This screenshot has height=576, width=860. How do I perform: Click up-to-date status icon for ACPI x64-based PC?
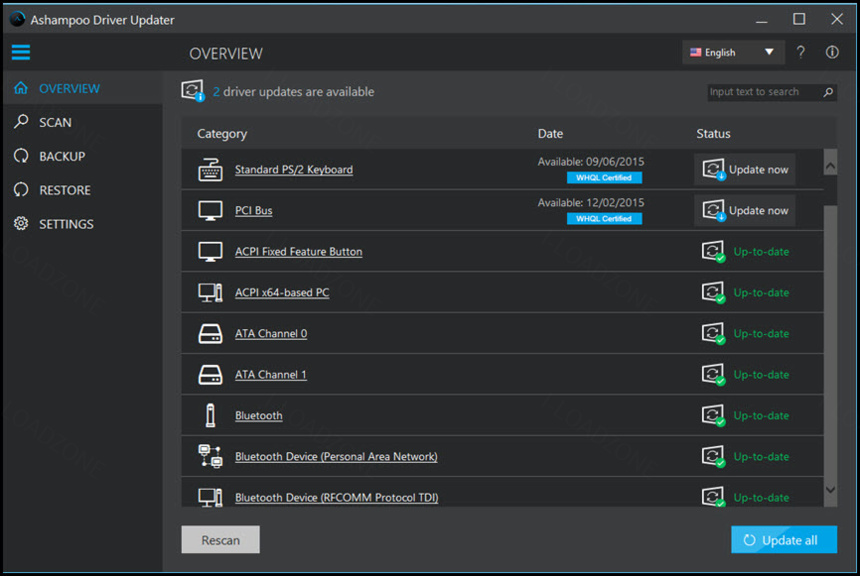[713, 292]
